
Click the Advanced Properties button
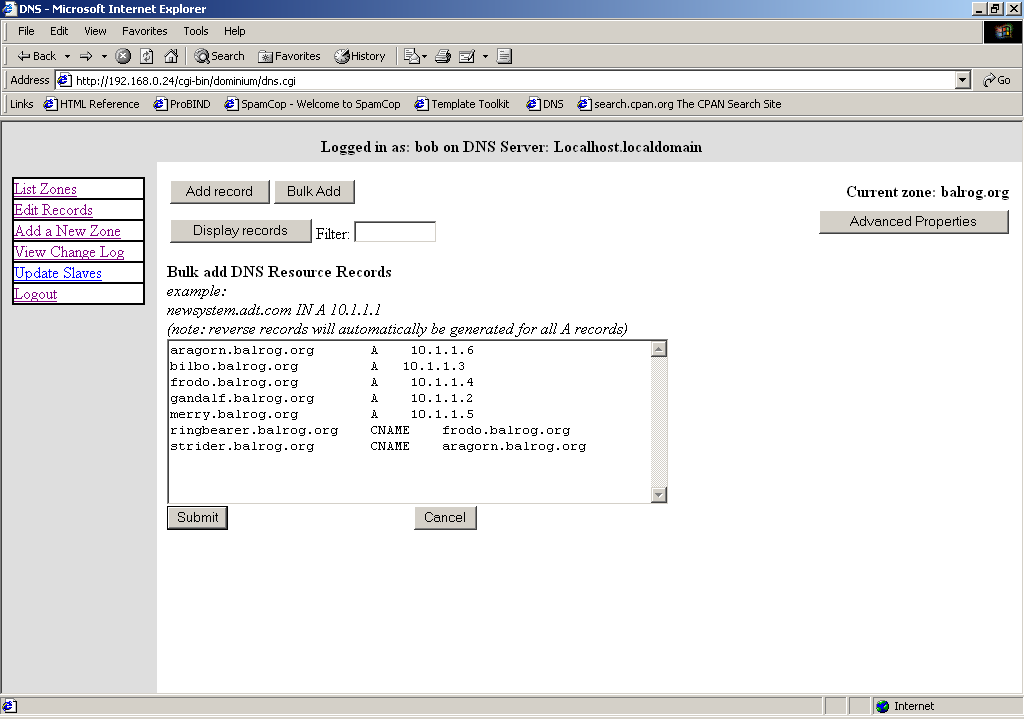pos(913,221)
